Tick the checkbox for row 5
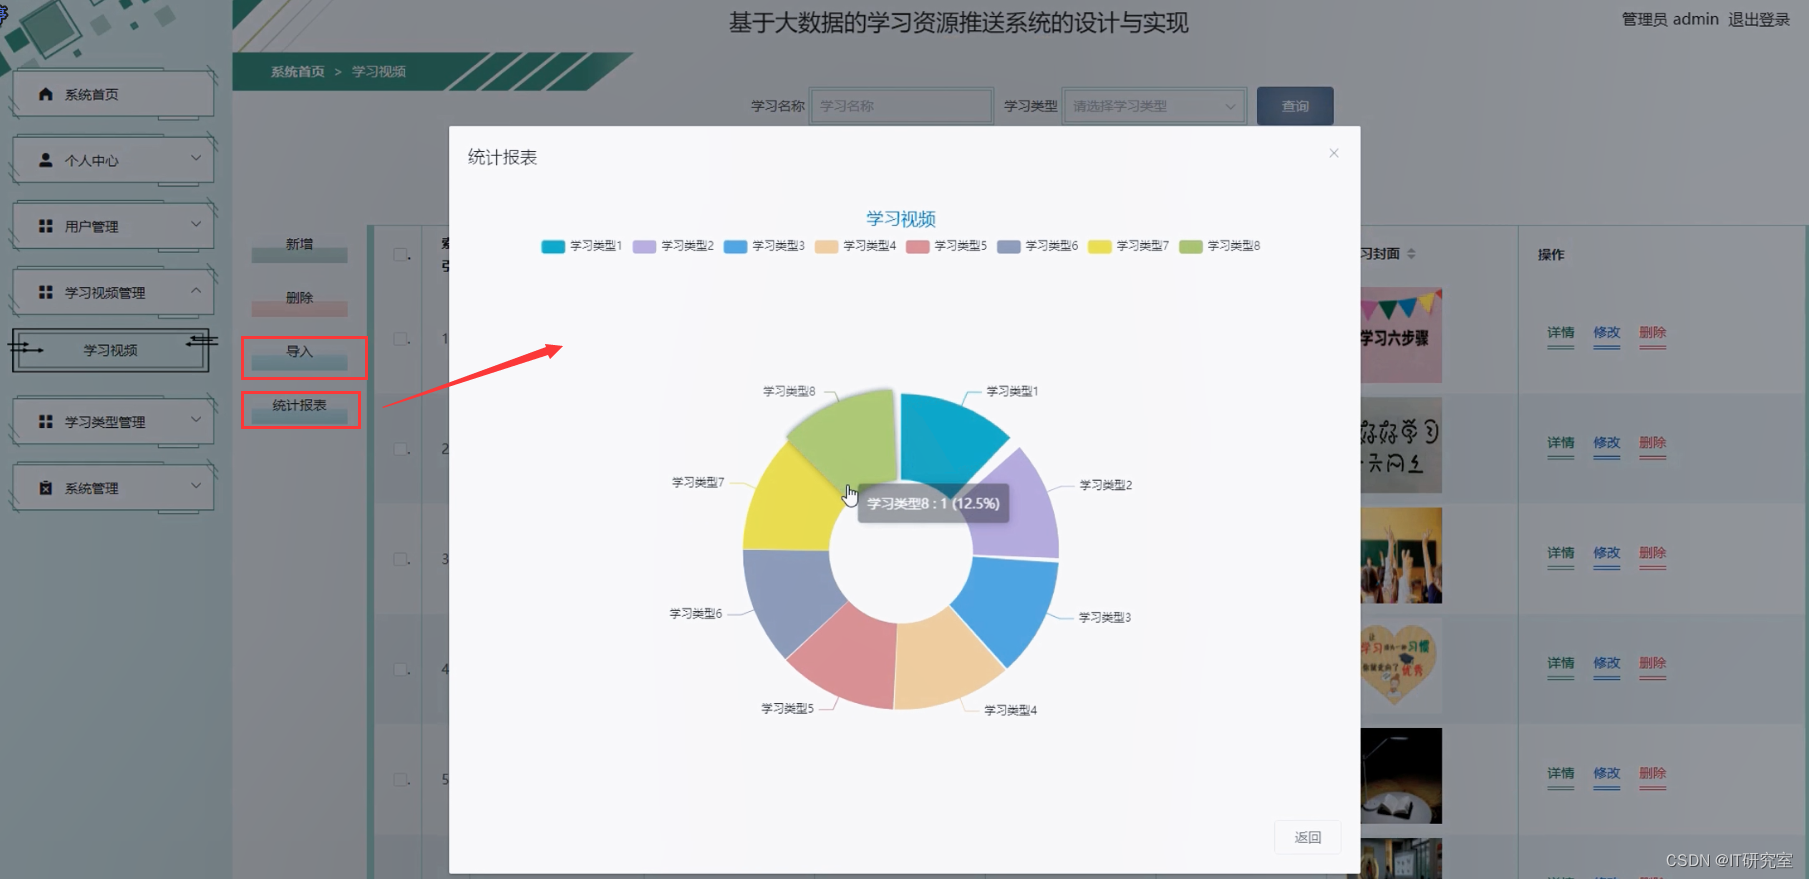 coord(400,779)
